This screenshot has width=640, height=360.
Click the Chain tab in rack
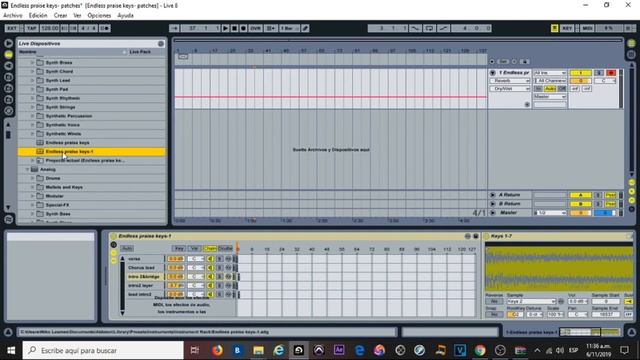(x=210, y=248)
